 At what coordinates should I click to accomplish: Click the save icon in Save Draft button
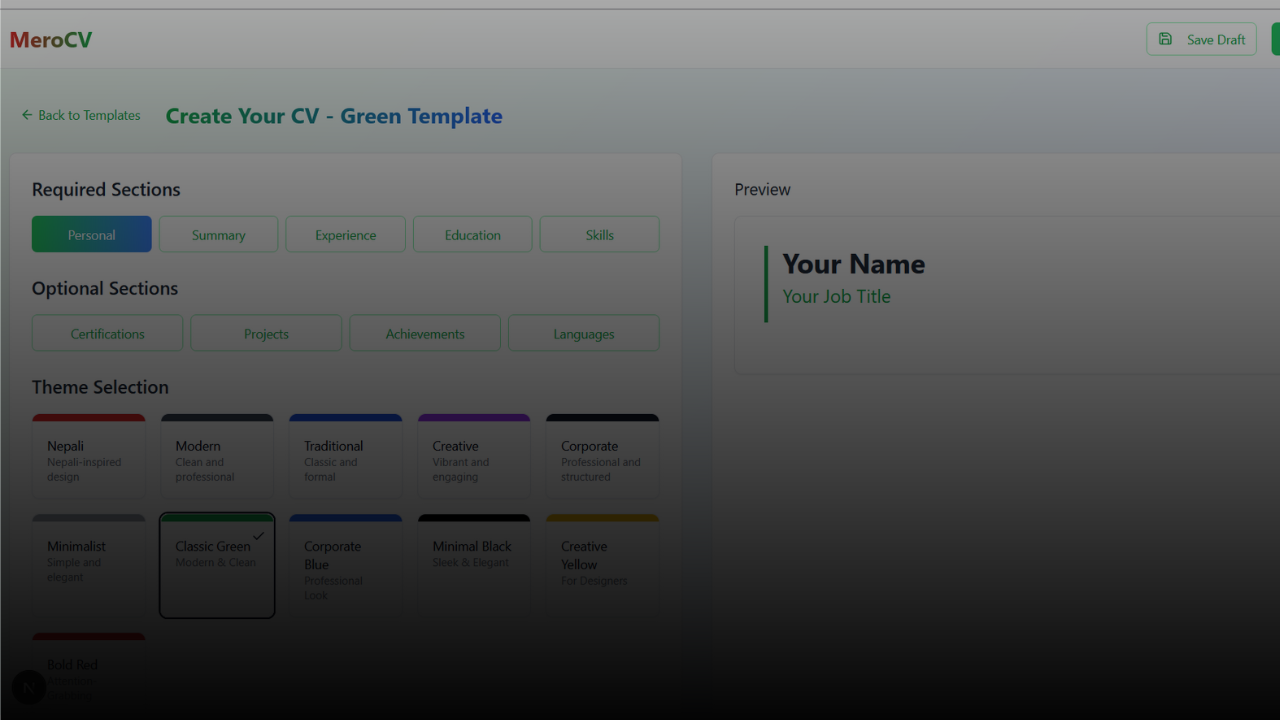click(1165, 39)
